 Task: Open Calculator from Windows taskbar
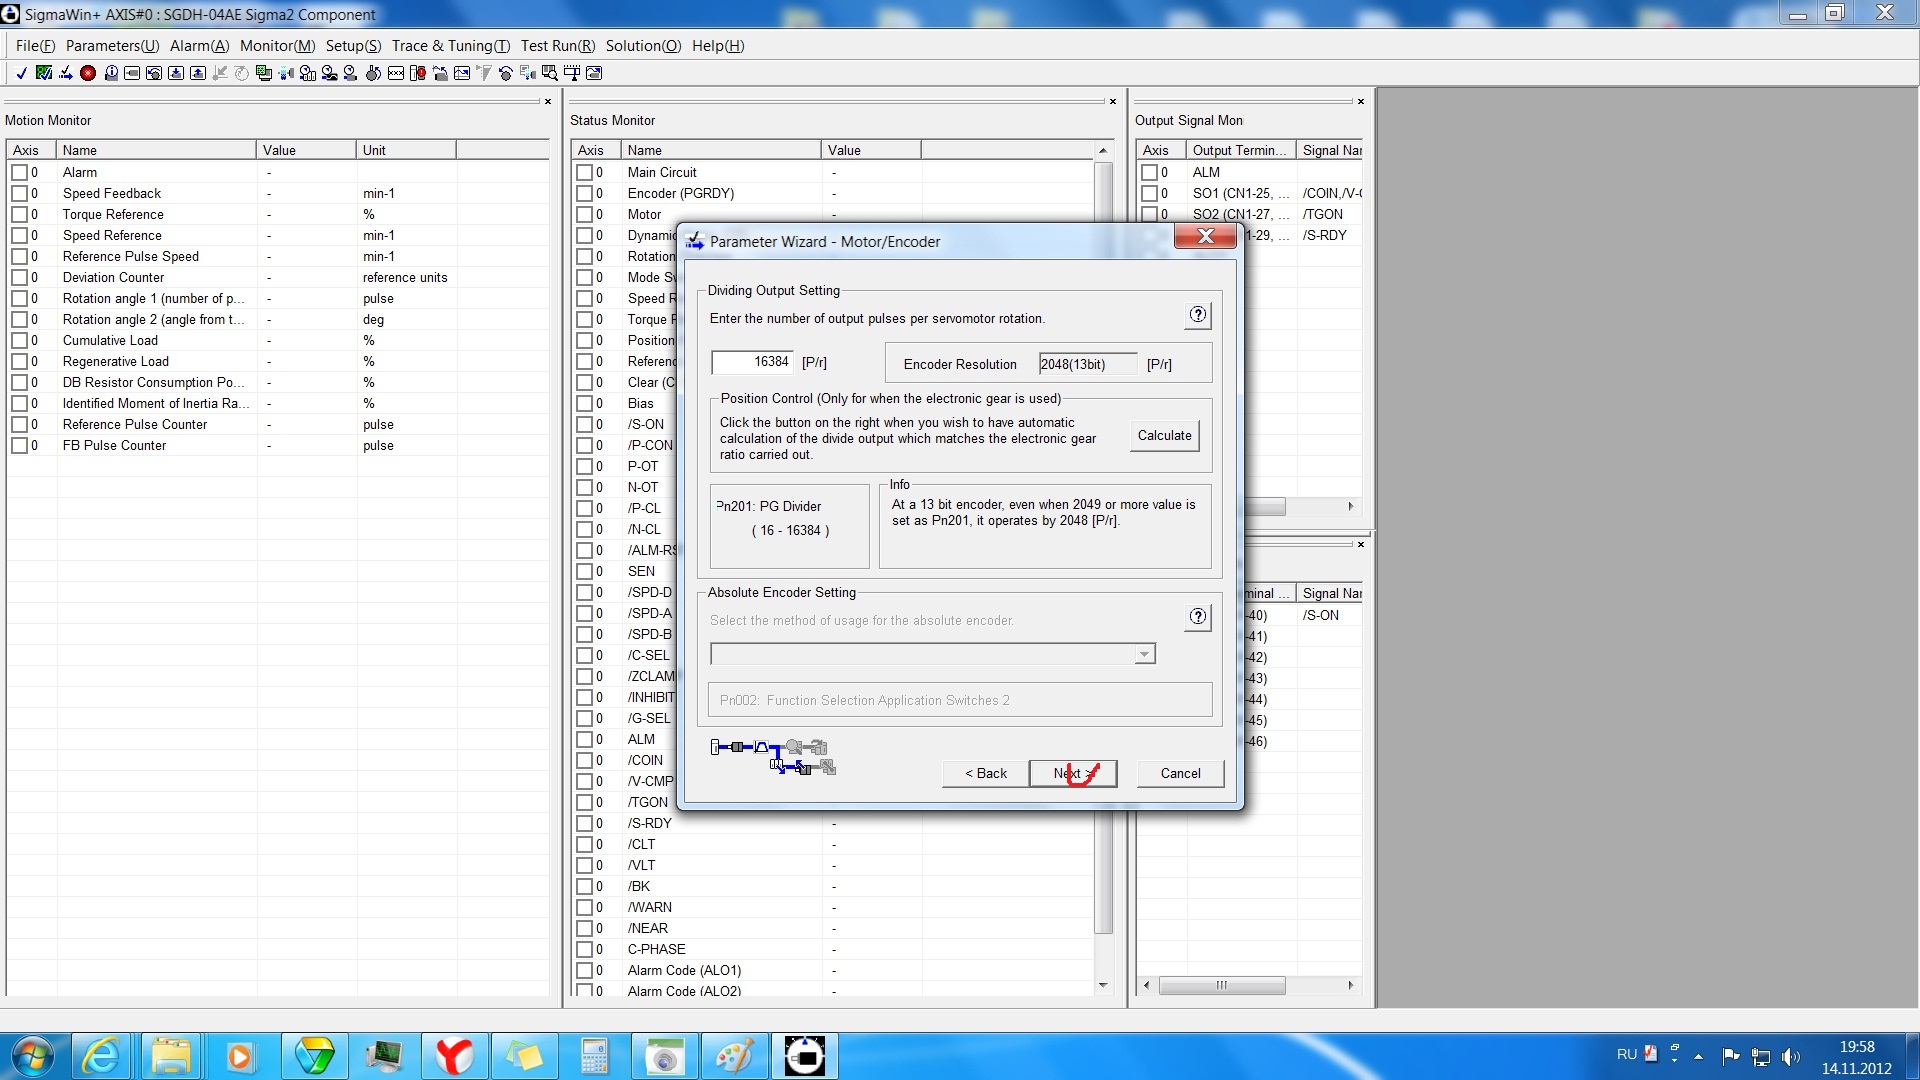click(594, 1056)
